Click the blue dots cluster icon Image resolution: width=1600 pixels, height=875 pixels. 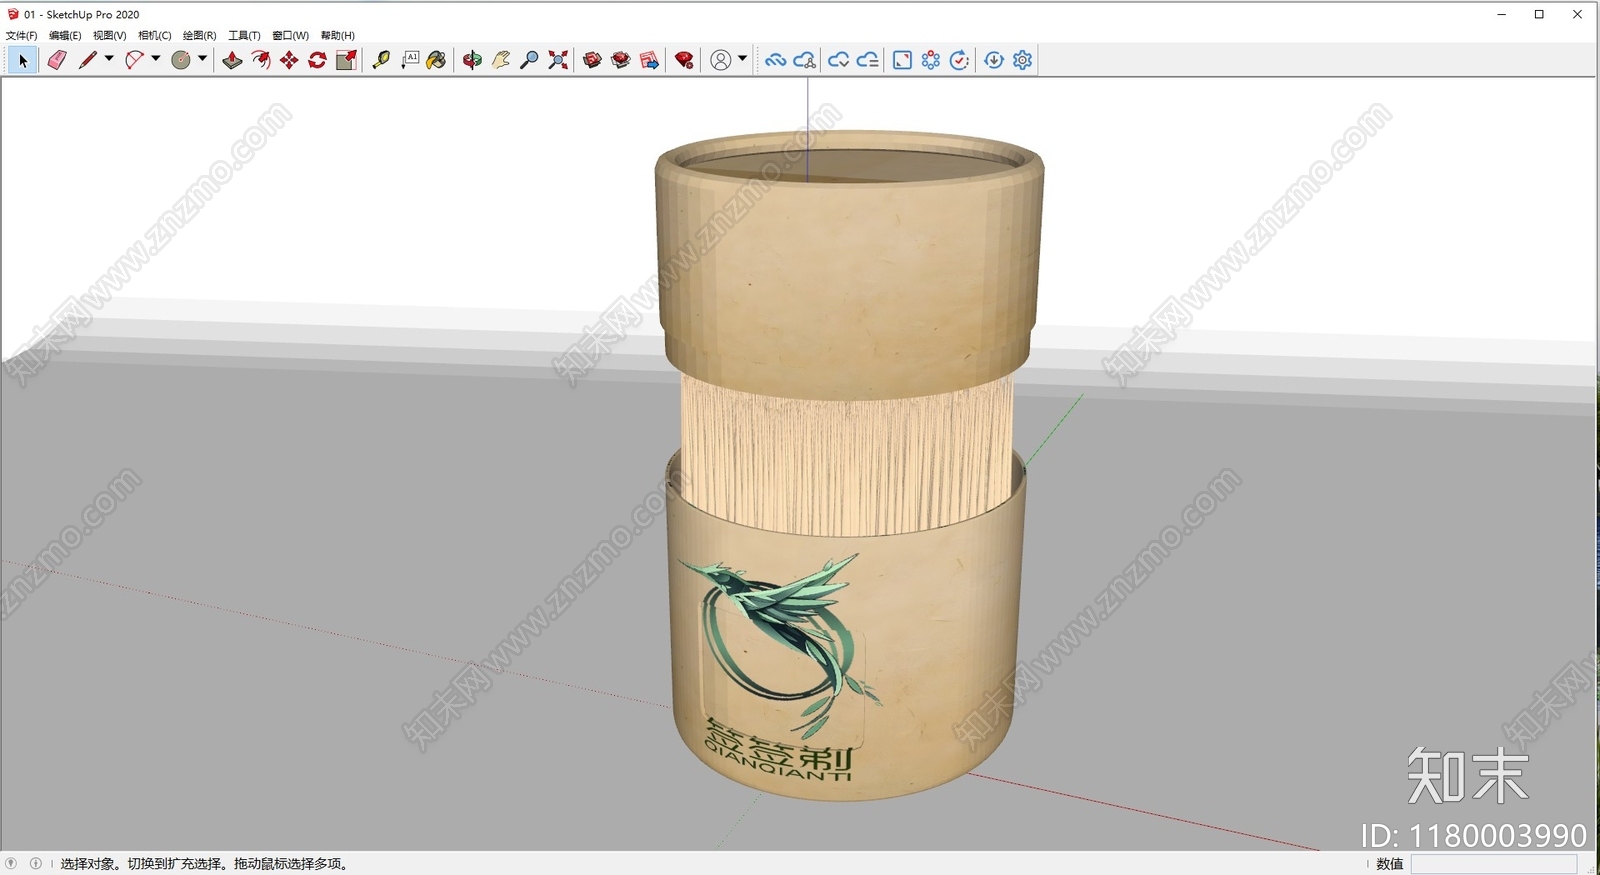931,60
